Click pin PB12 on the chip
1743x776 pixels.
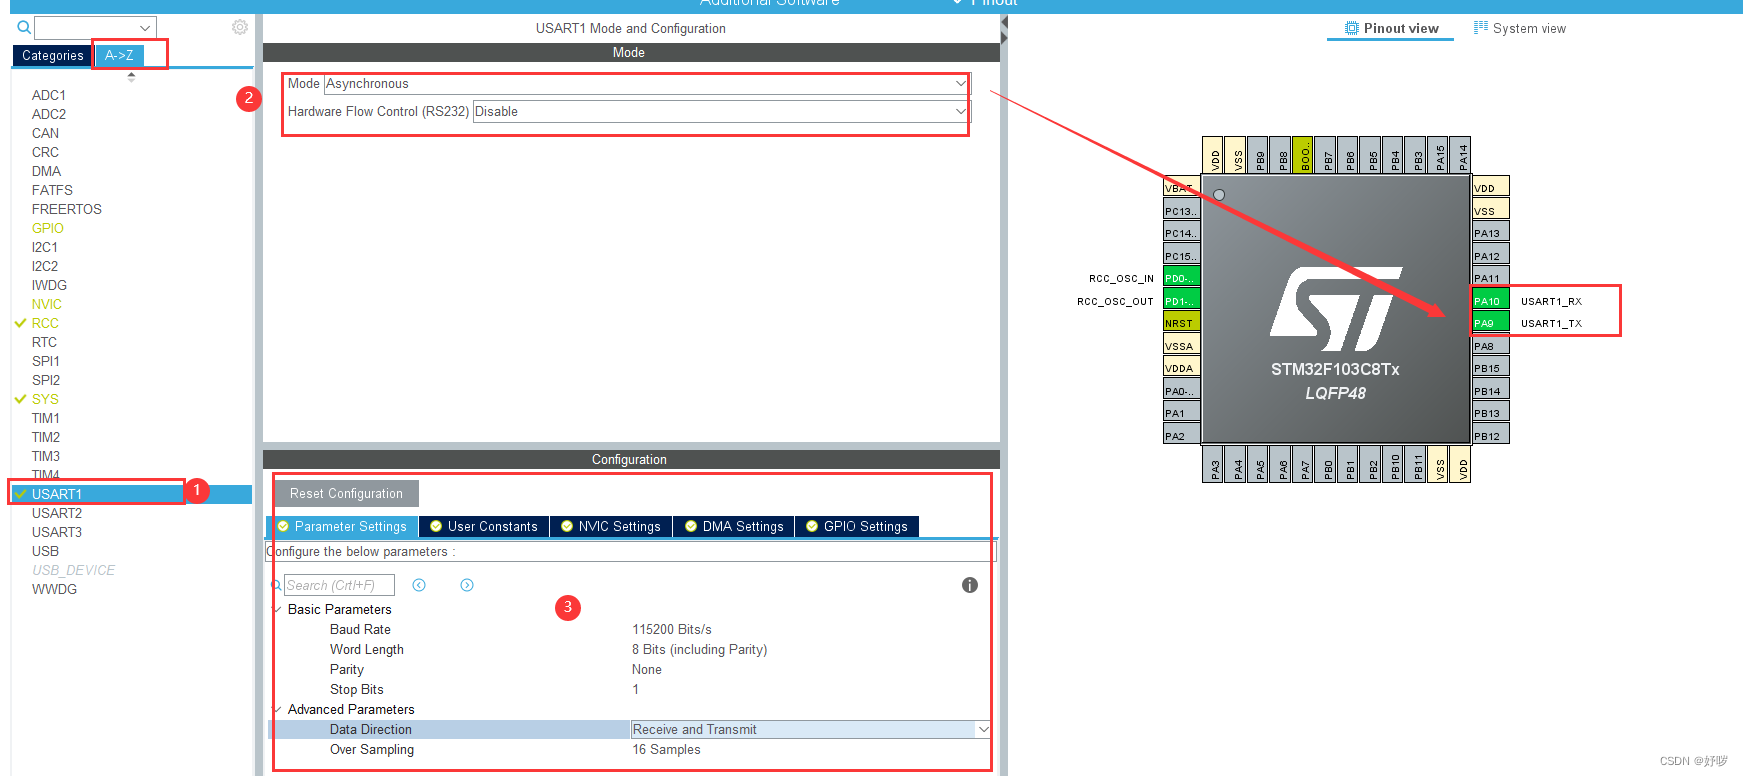point(1490,435)
